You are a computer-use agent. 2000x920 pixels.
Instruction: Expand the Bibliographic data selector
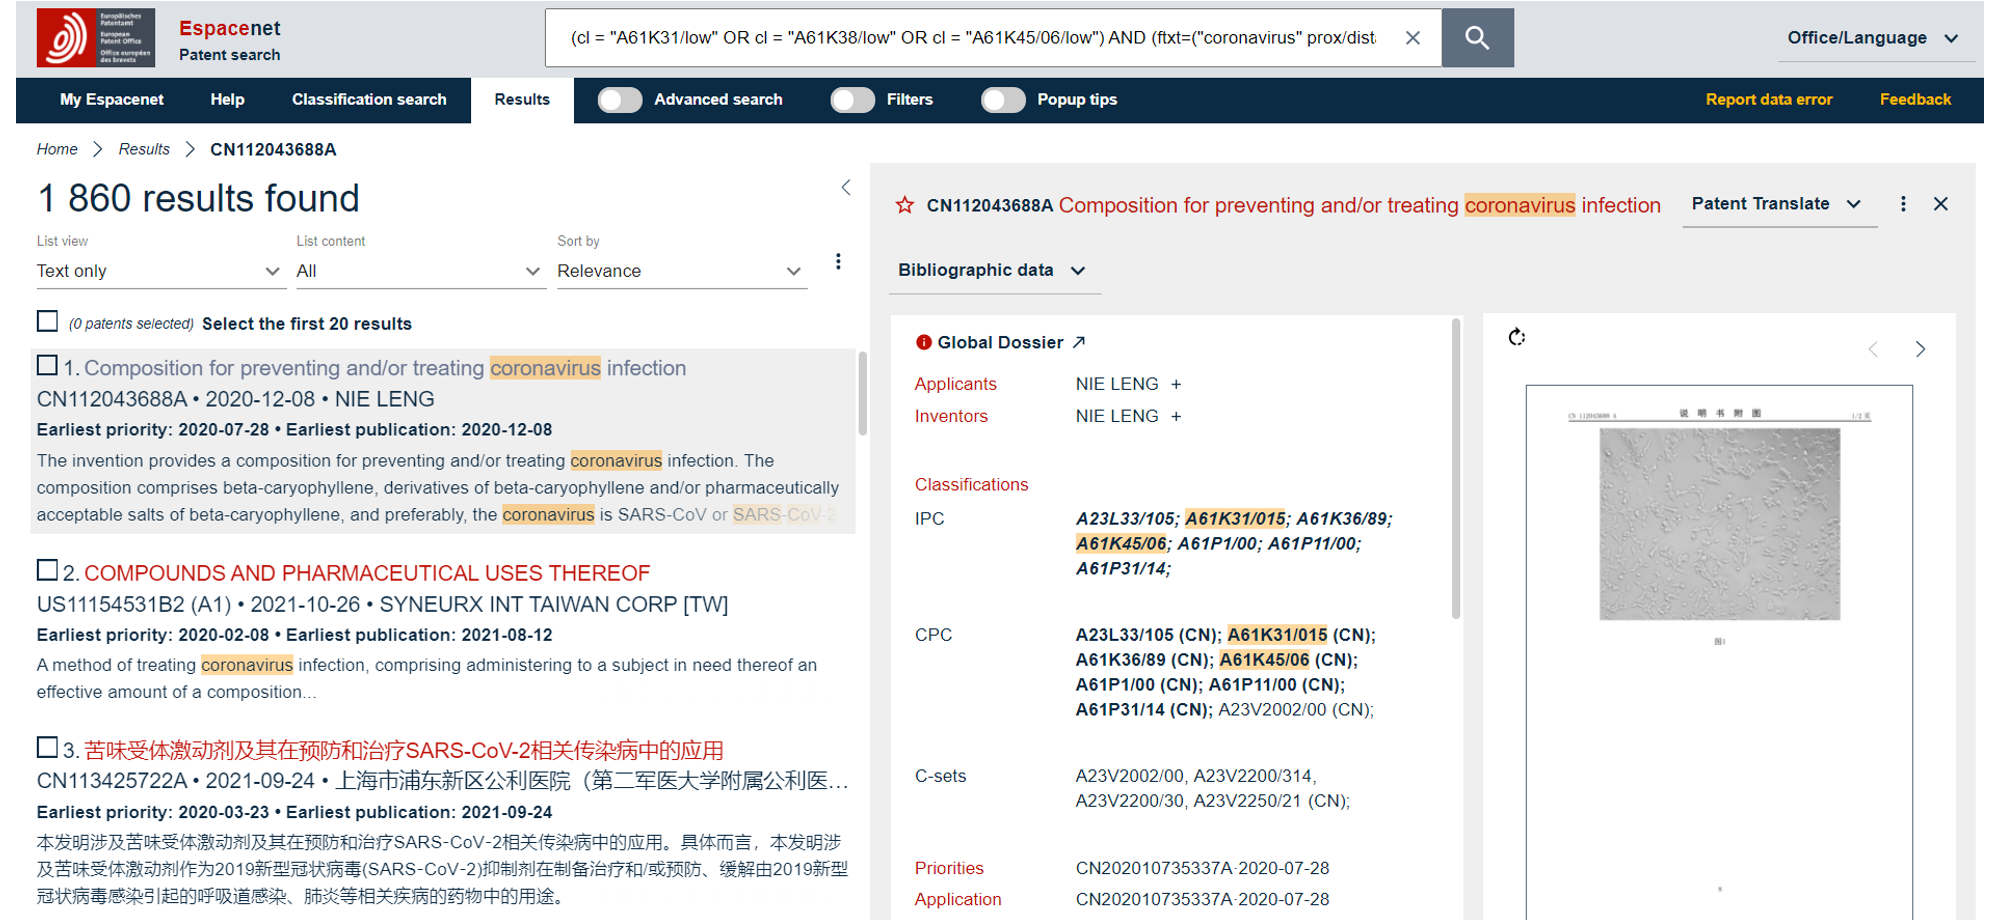click(x=991, y=270)
